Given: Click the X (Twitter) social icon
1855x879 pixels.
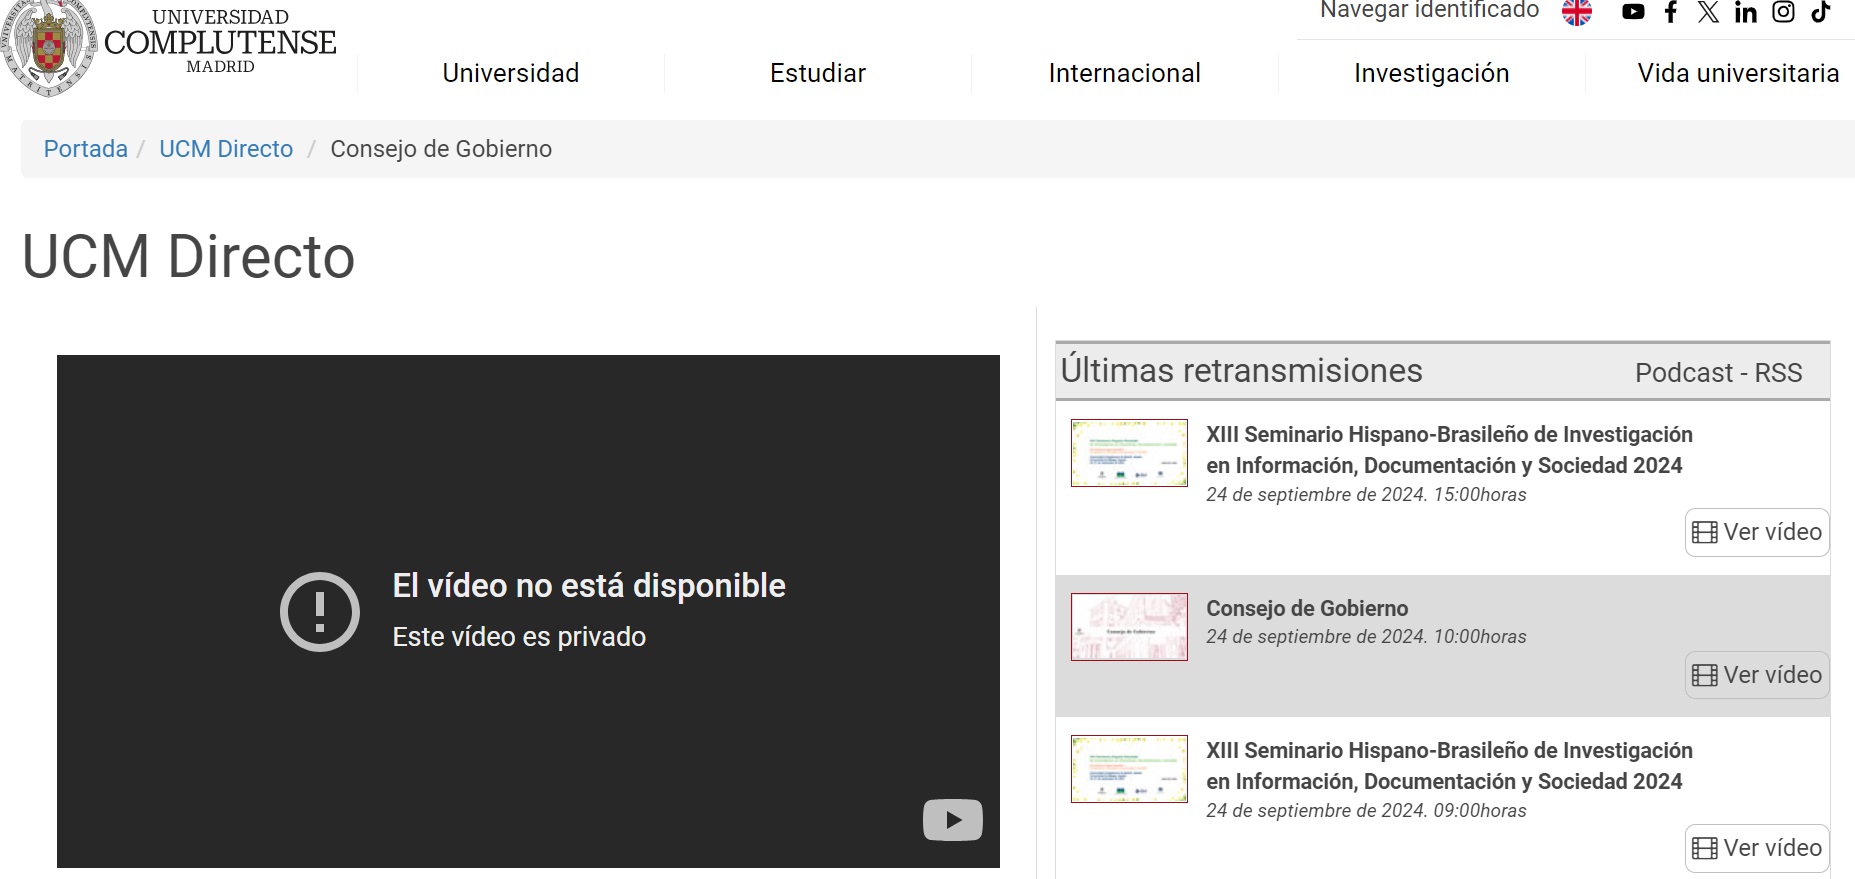Looking at the screenshot, I should pos(1708,12).
